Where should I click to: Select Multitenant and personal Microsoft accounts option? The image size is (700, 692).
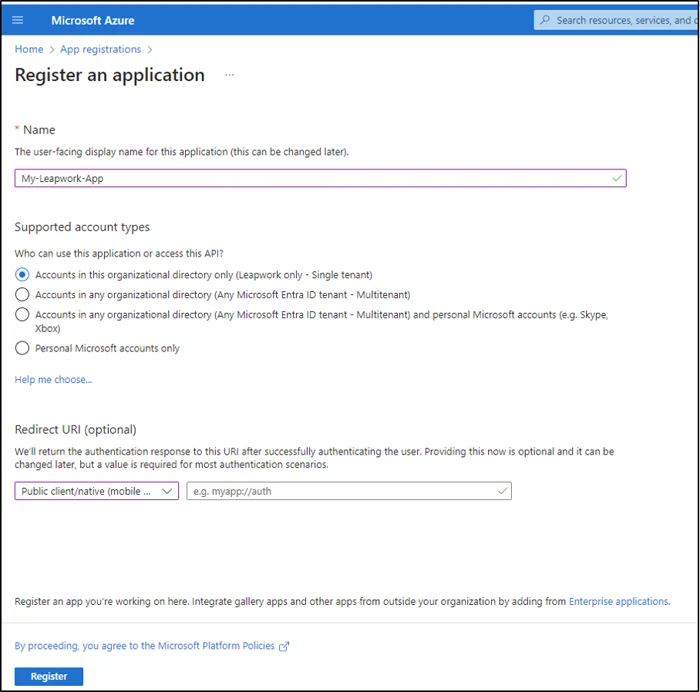[x=22, y=314]
